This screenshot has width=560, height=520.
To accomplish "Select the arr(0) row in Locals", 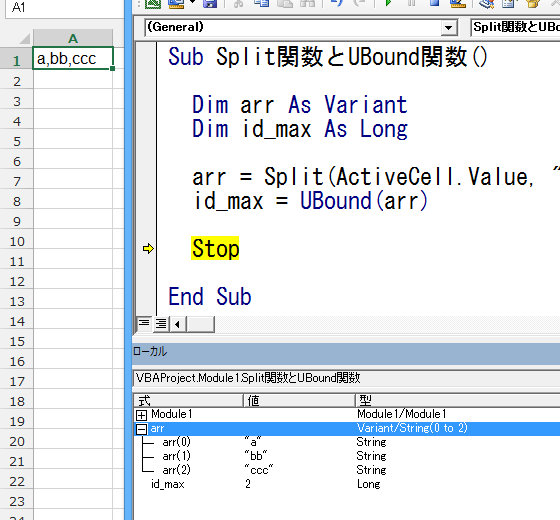I will coord(347,442).
